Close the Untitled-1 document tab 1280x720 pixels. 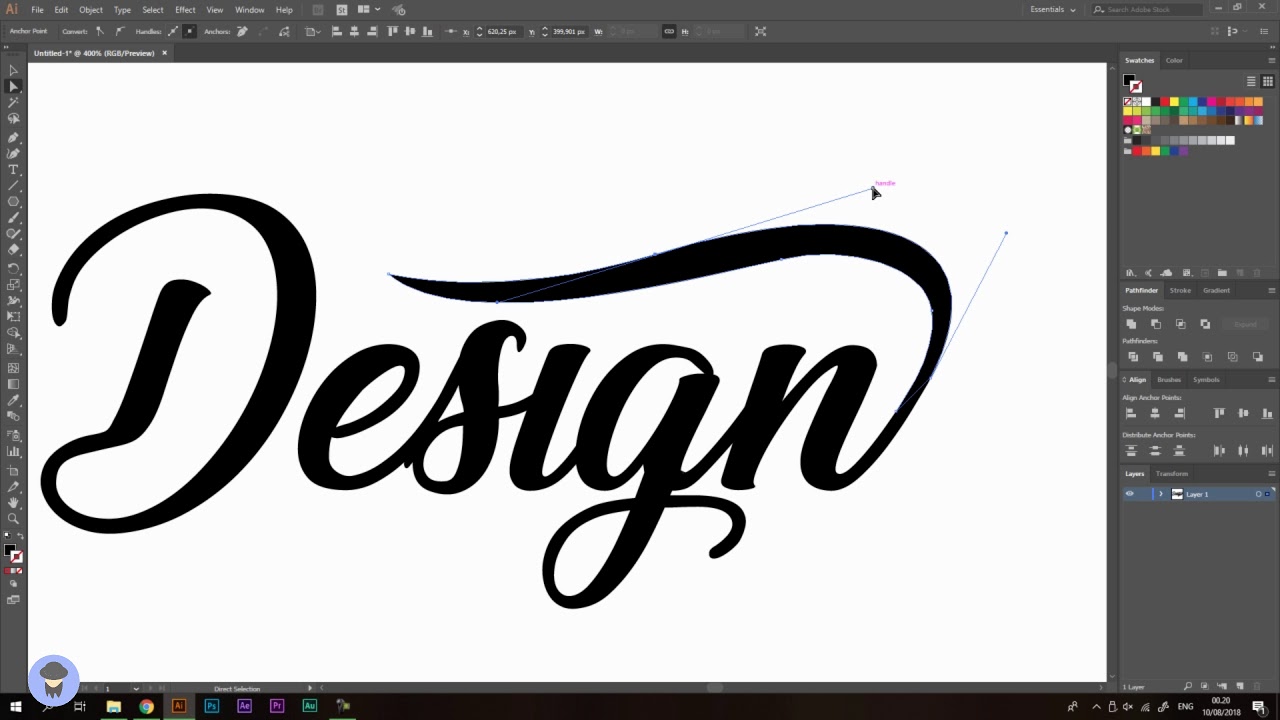click(164, 53)
